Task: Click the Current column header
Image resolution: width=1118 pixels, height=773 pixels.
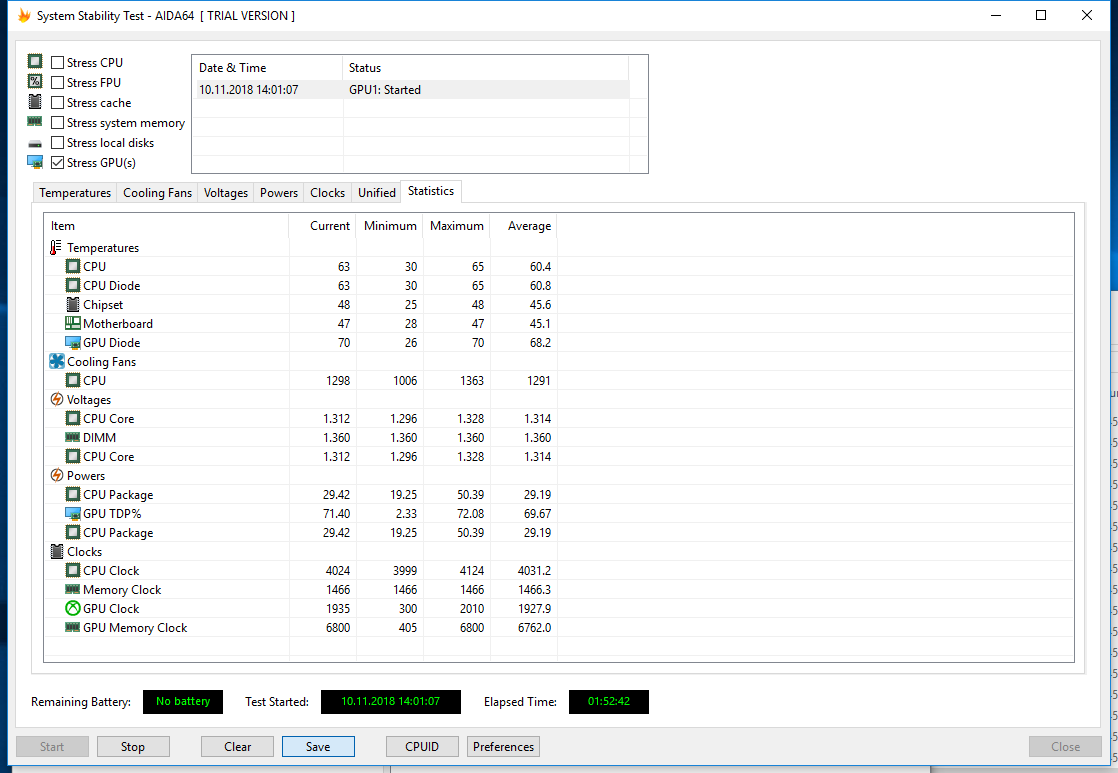Action: 322,225
